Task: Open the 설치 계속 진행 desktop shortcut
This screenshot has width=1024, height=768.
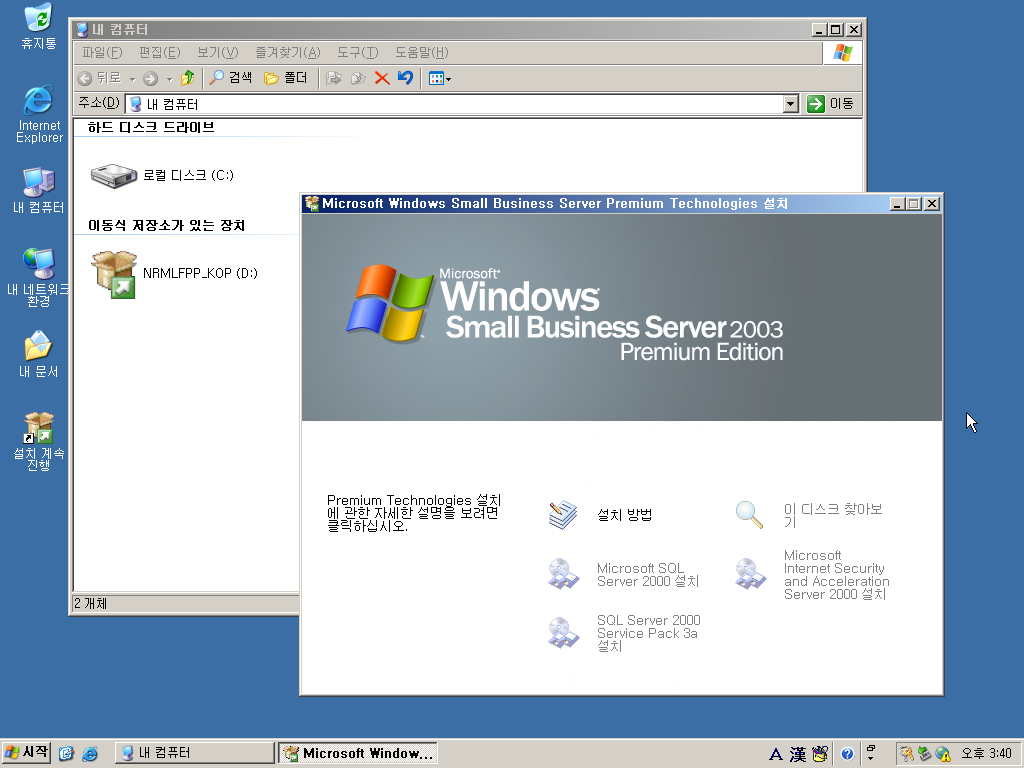Action: point(39,441)
